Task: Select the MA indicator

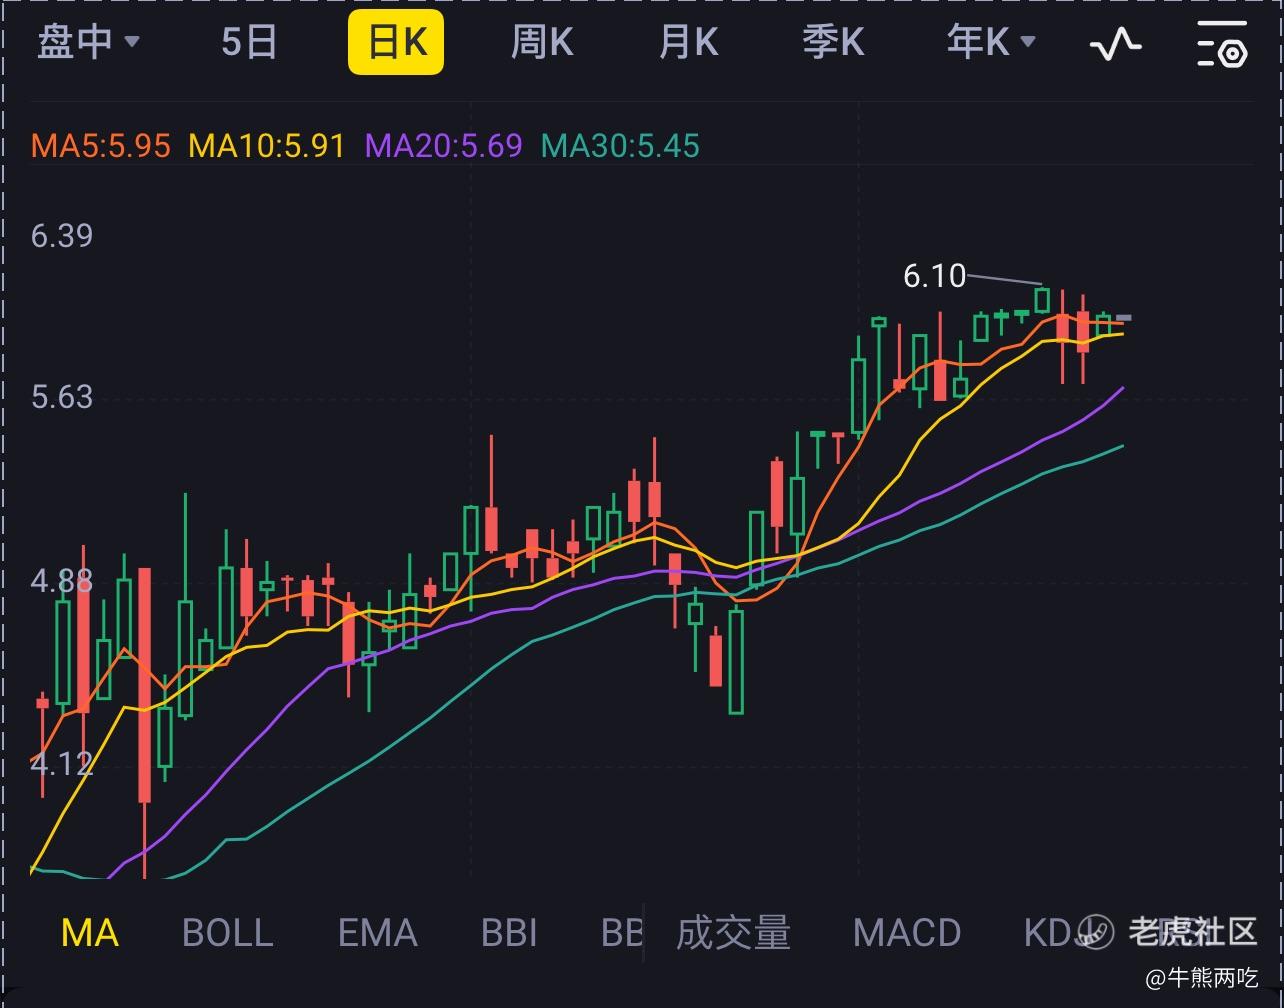Action: click(90, 933)
